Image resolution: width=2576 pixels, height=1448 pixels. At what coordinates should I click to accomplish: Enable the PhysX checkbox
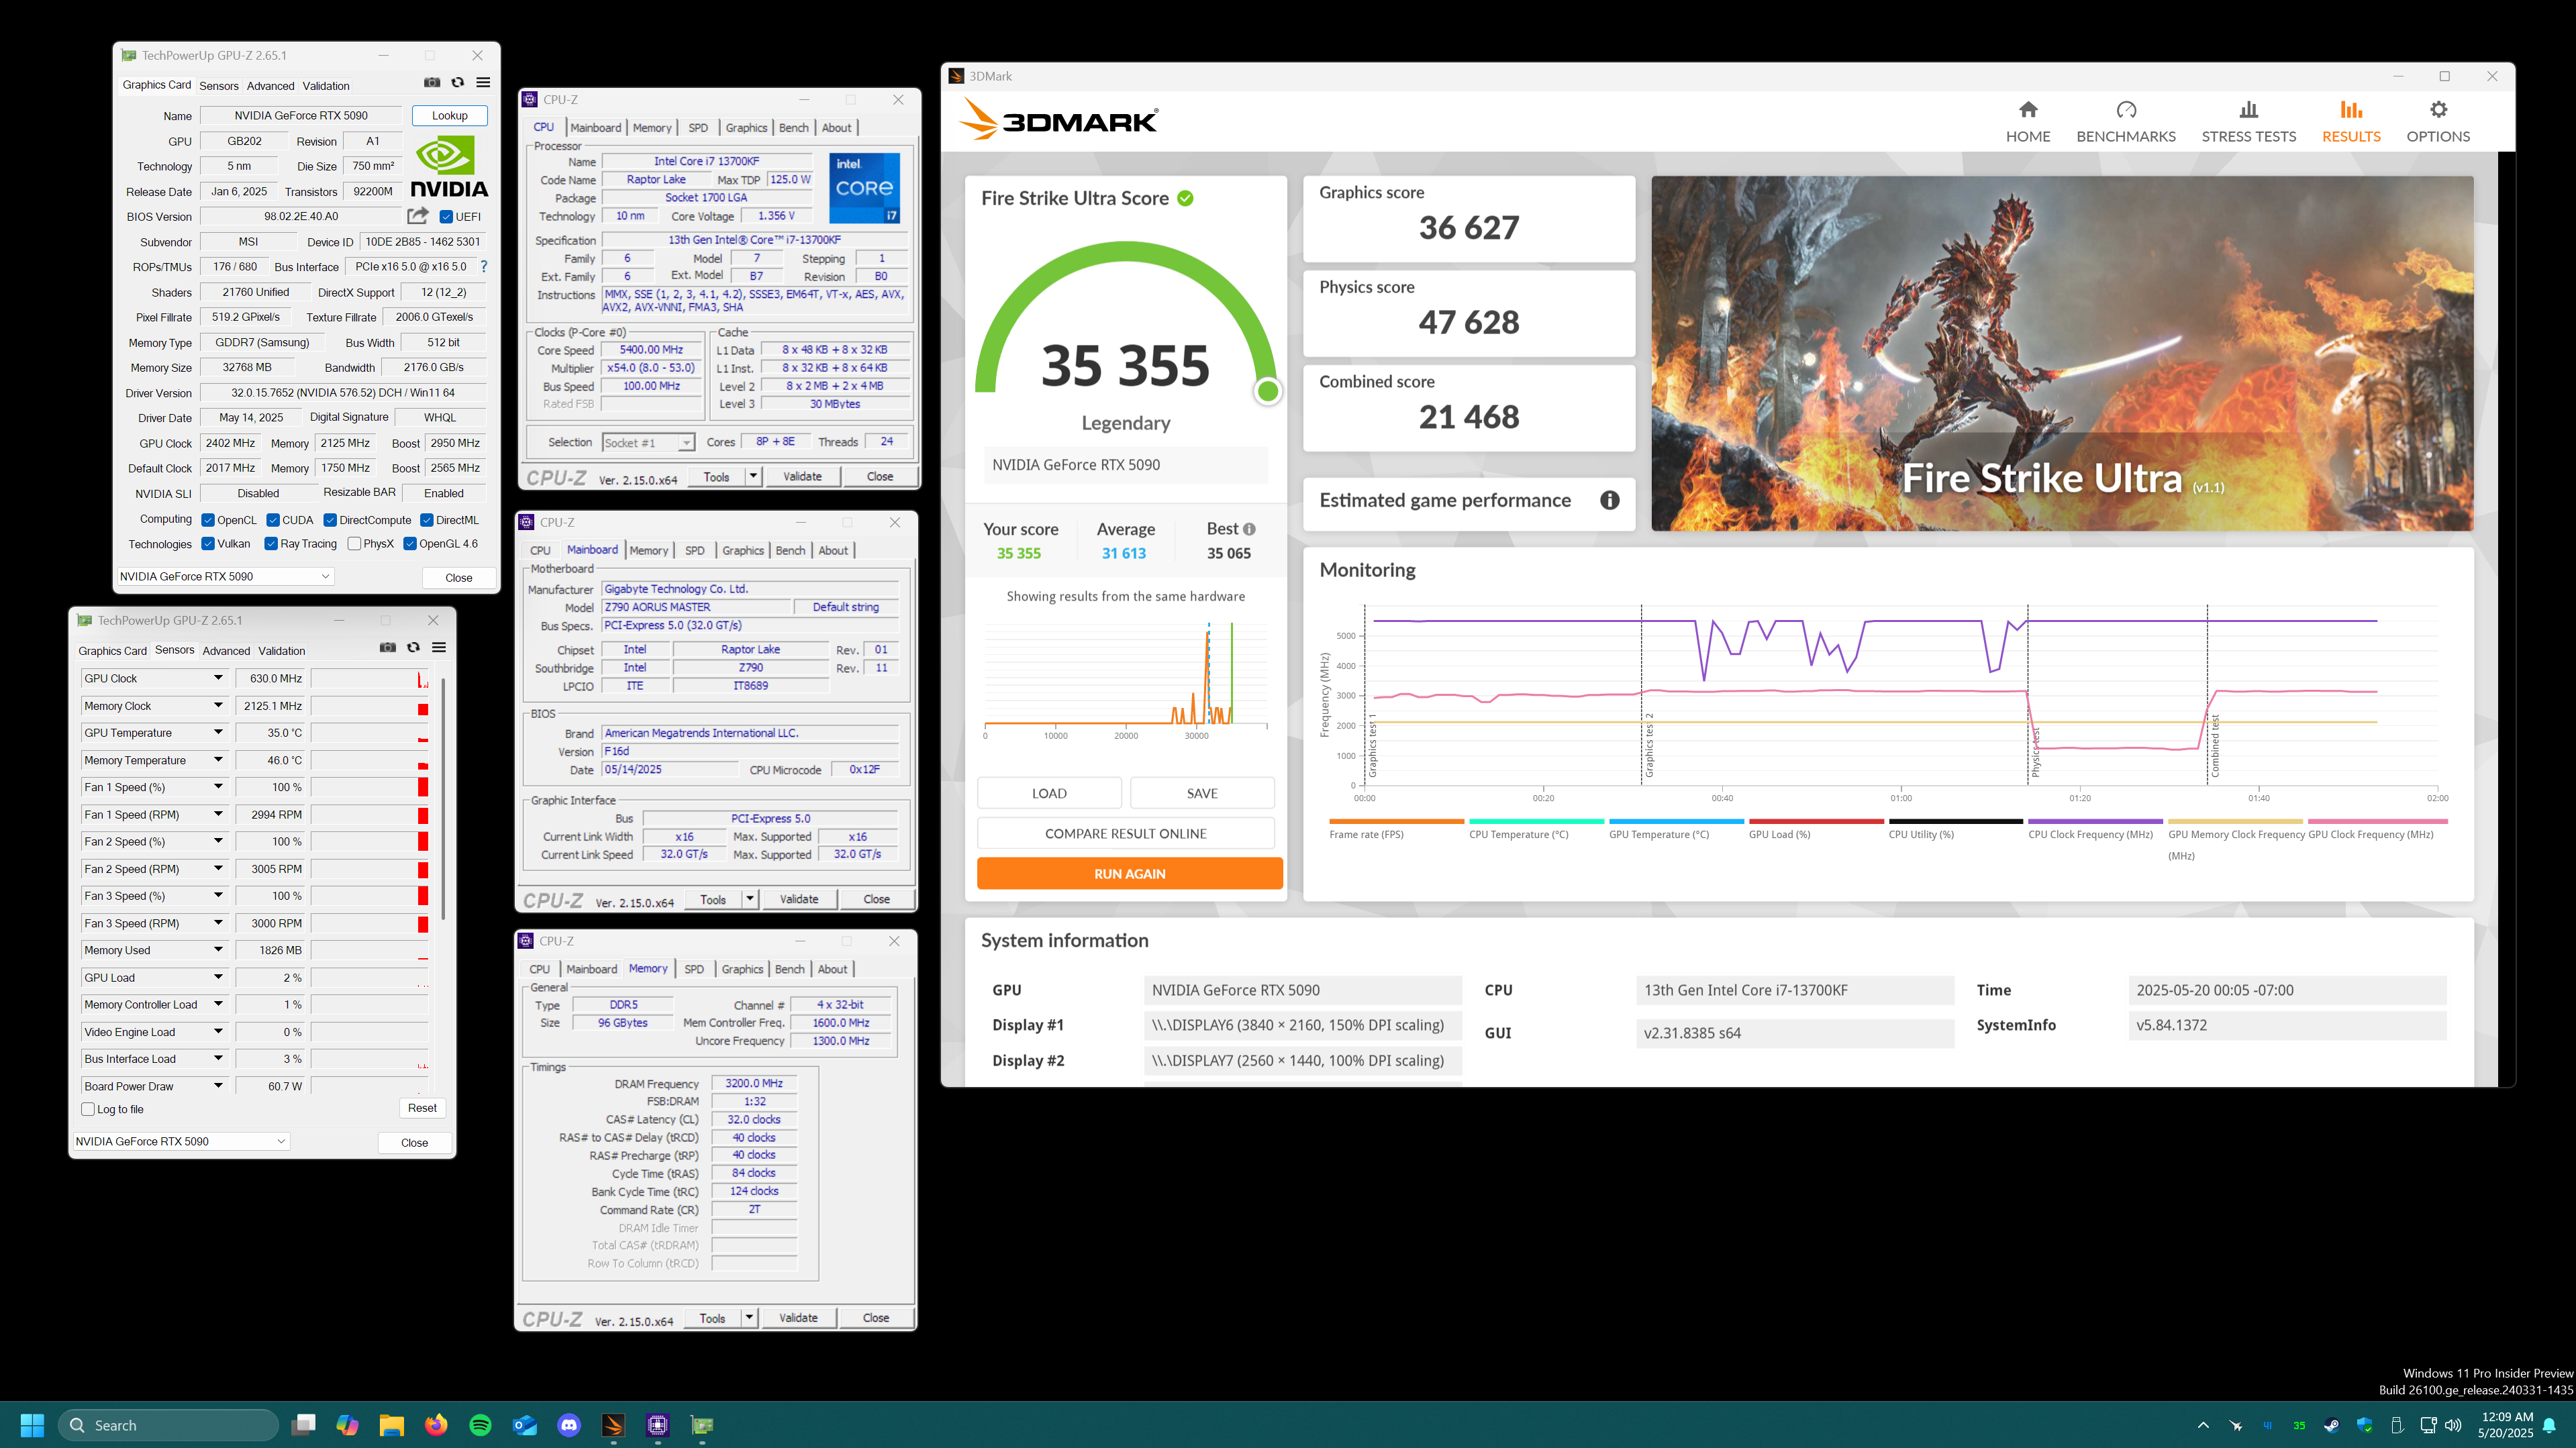coord(354,544)
